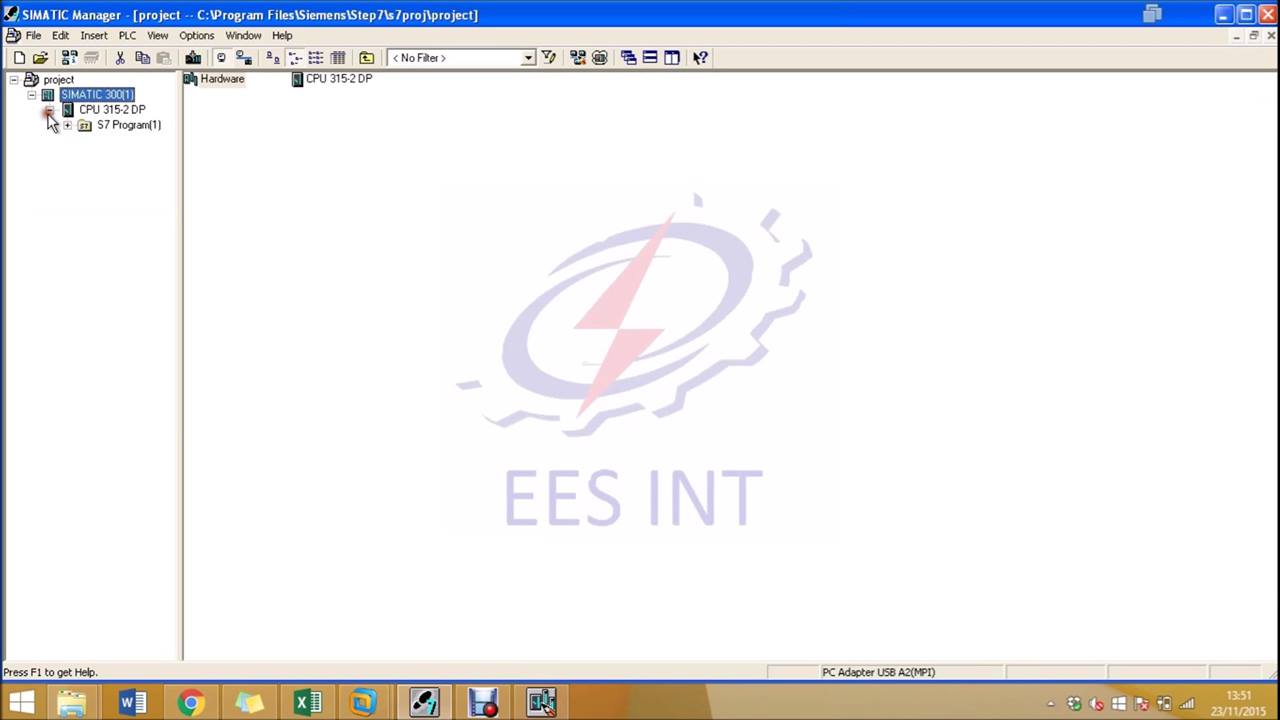This screenshot has height=720, width=1280.
Task: Open the View menu
Action: [x=158, y=36]
